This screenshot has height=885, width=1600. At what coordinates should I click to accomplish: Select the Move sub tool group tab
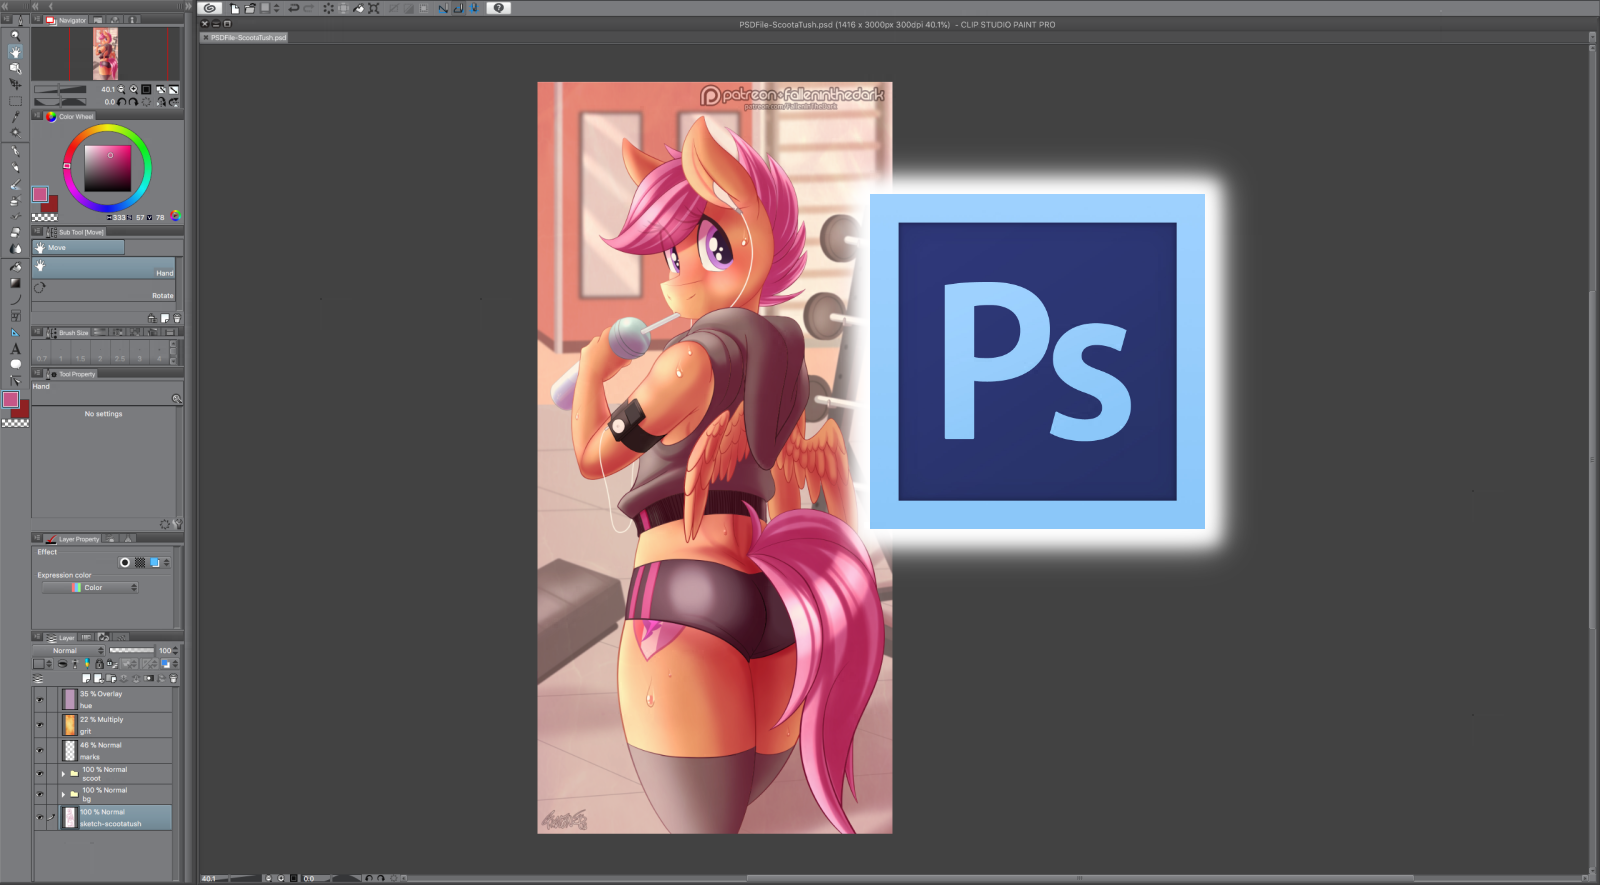79,247
